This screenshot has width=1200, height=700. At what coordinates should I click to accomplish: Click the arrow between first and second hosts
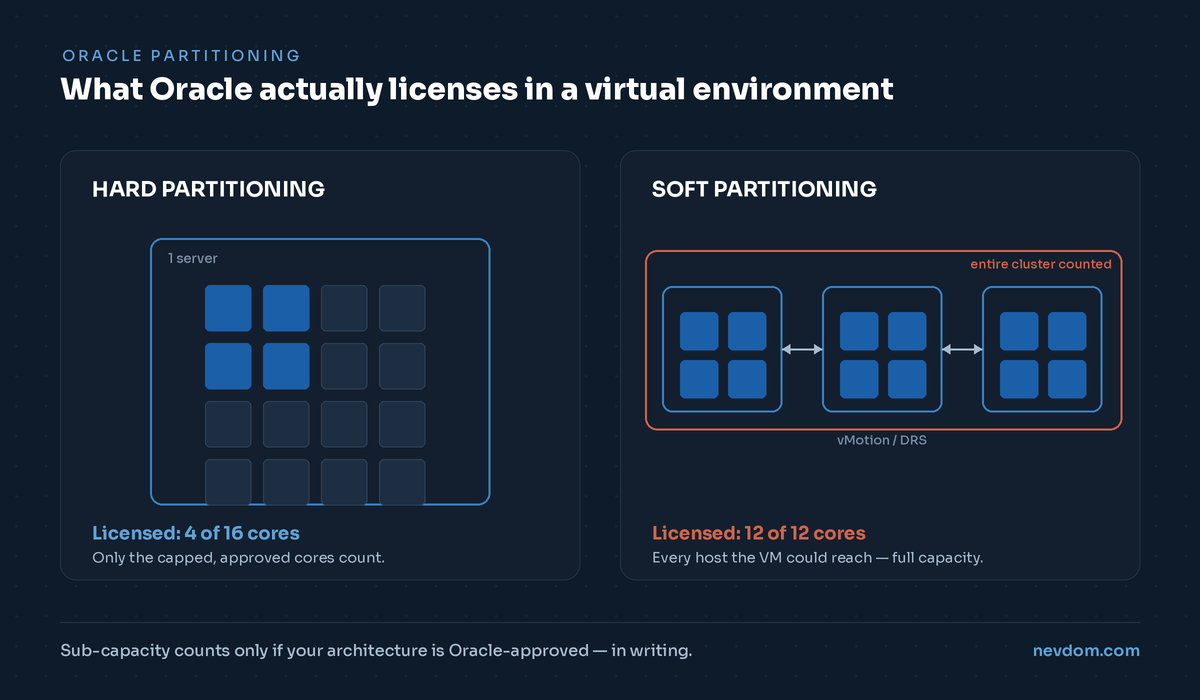pos(802,349)
